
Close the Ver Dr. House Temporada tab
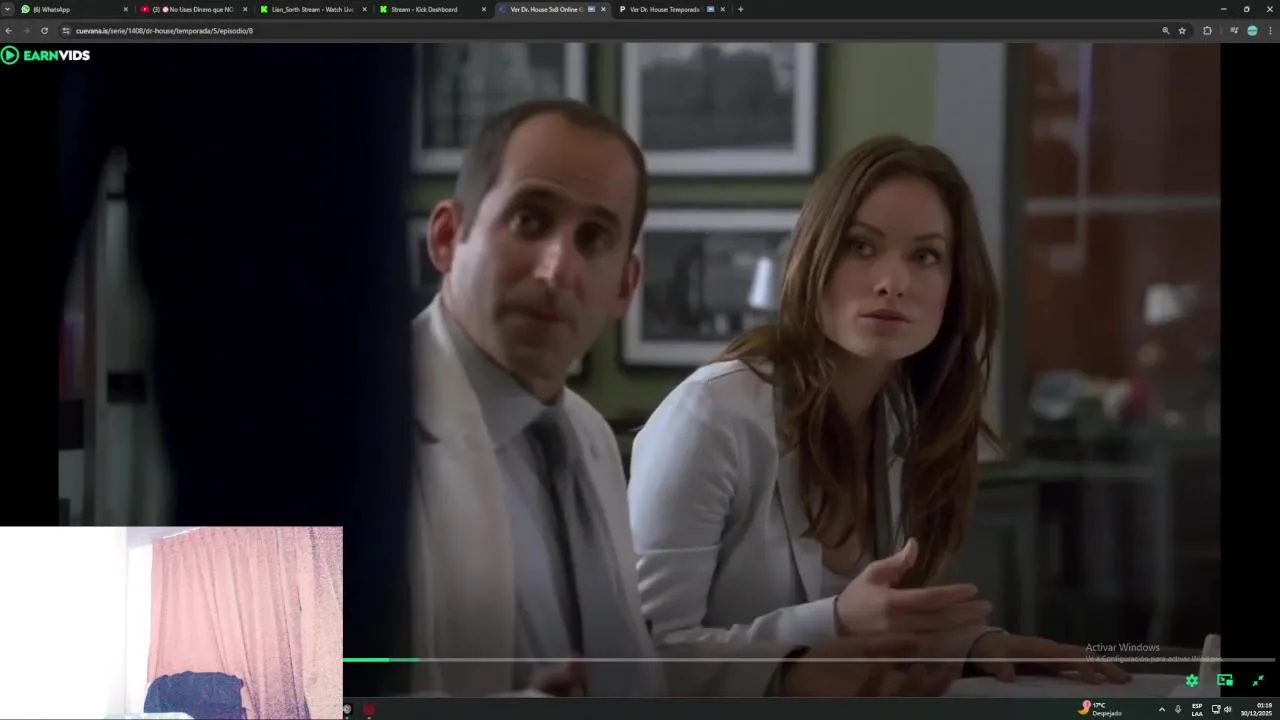[x=722, y=9]
